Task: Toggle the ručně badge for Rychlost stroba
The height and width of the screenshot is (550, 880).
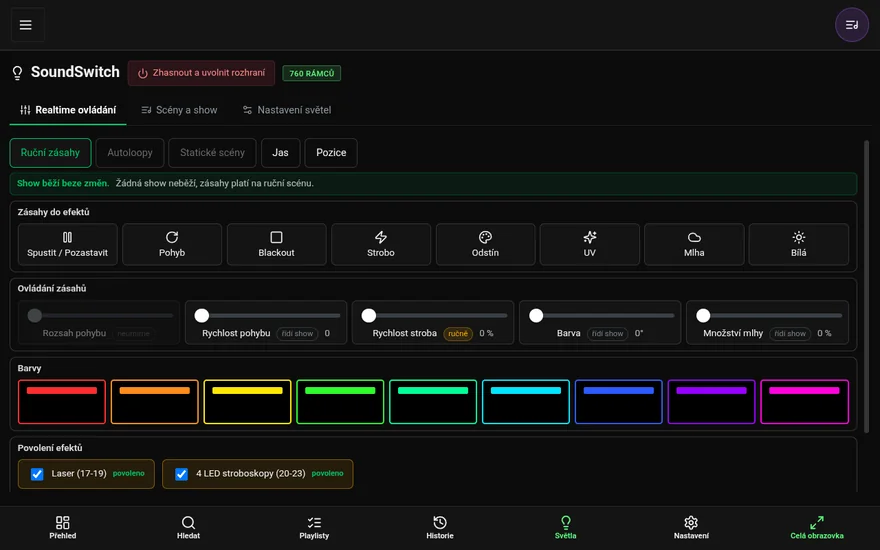Action: point(458,333)
